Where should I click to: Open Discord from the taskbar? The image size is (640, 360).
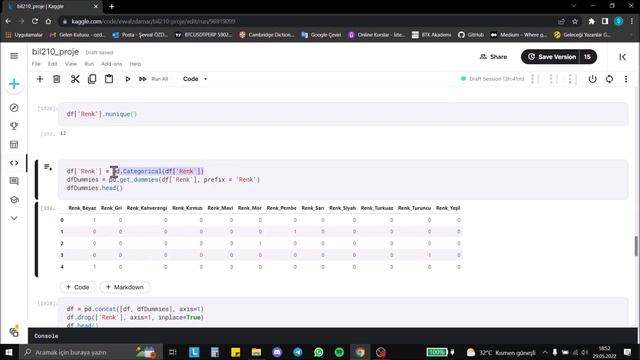coord(277,352)
